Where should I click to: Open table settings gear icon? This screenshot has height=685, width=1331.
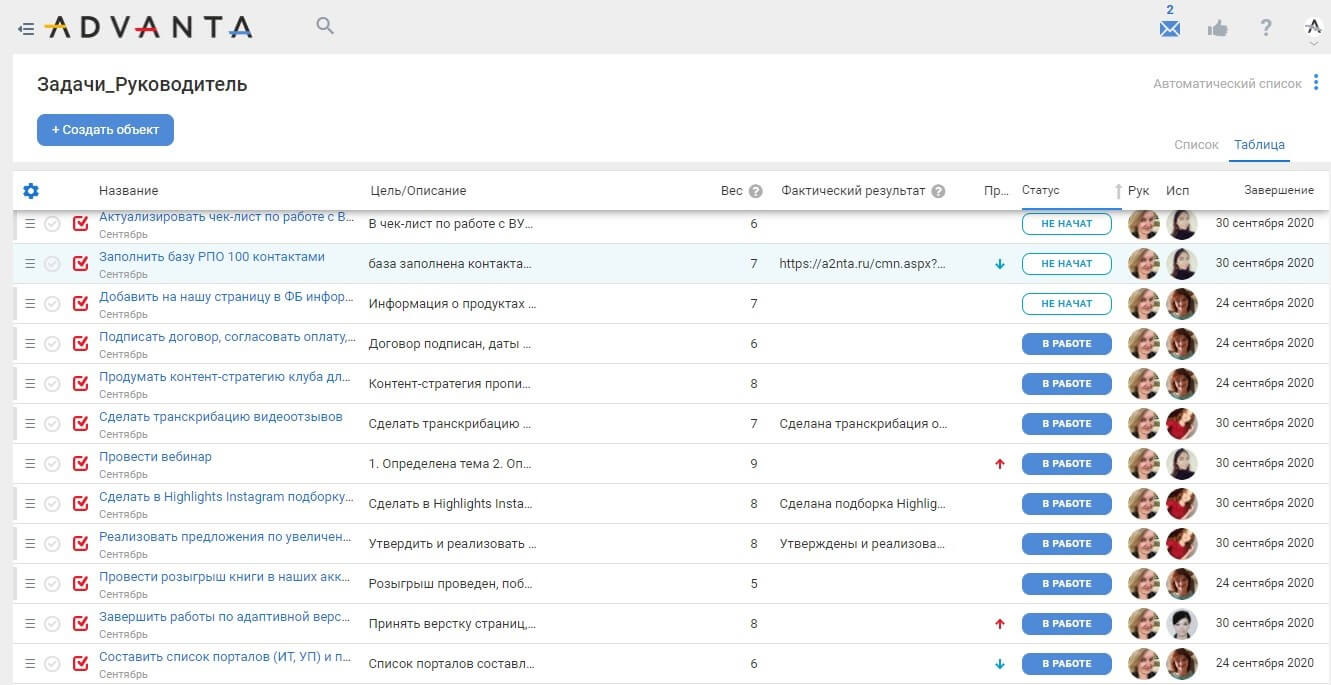pos(31,191)
